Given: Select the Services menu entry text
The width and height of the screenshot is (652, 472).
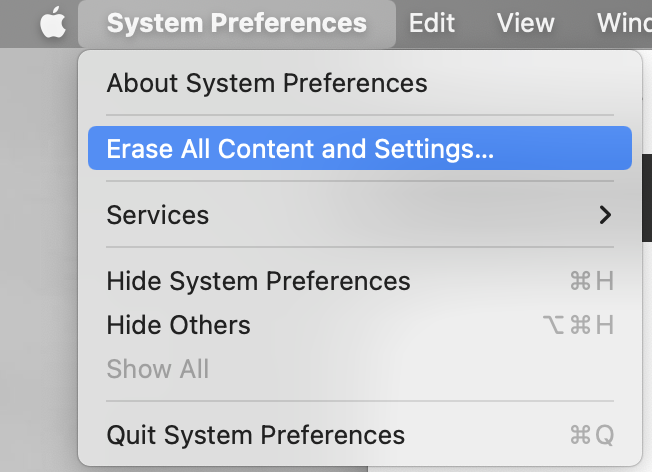Looking at the screenshot, I should click(158, 215).
